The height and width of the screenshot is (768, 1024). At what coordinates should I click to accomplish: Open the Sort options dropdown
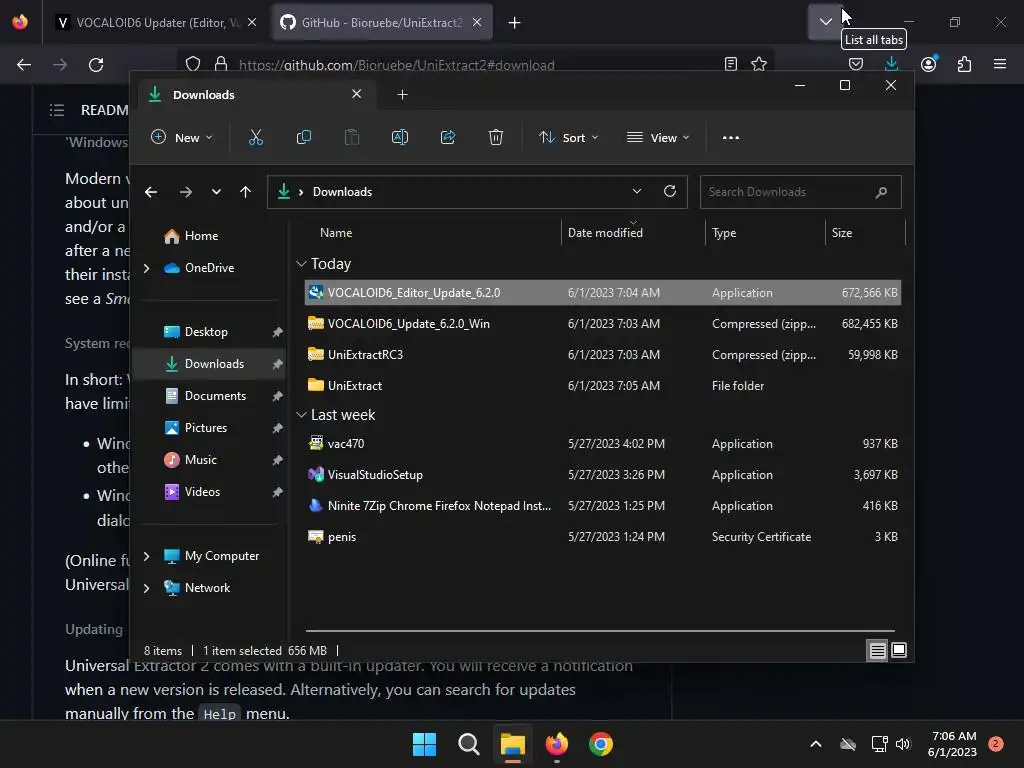[568, 137]
